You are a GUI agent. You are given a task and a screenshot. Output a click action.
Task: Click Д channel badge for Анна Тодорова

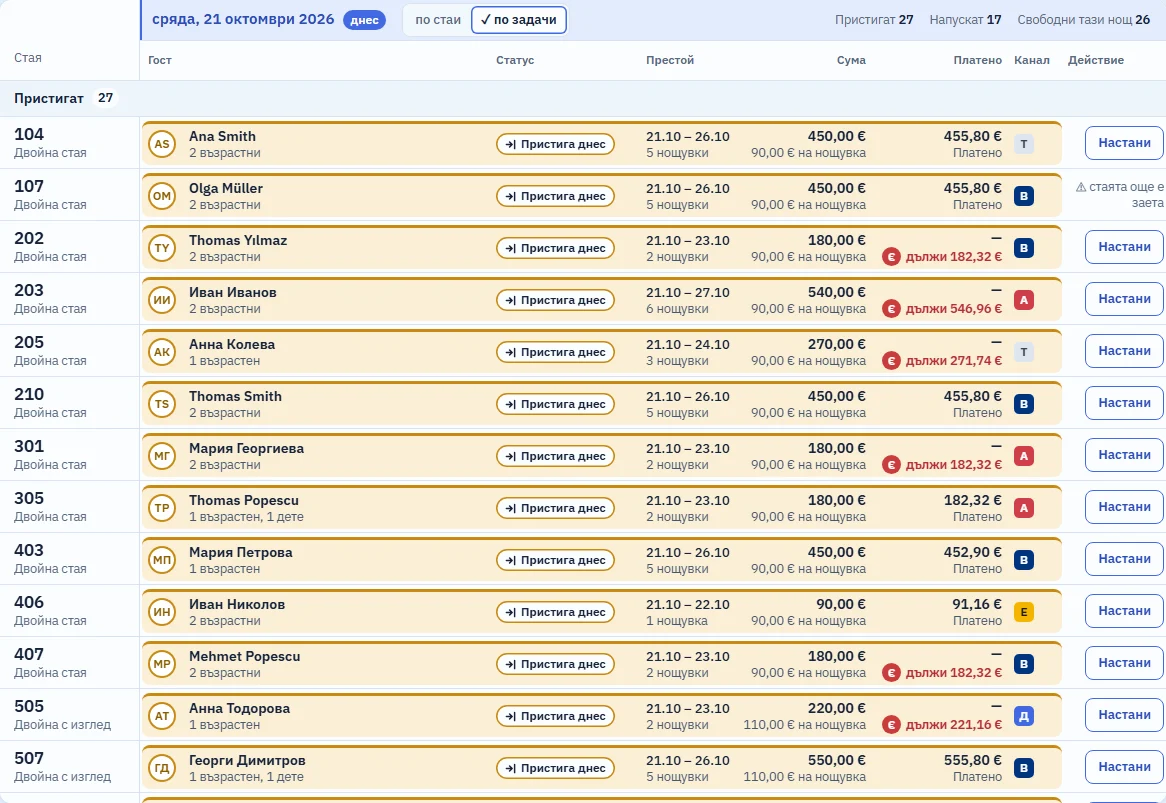[x=1023, y=717]
